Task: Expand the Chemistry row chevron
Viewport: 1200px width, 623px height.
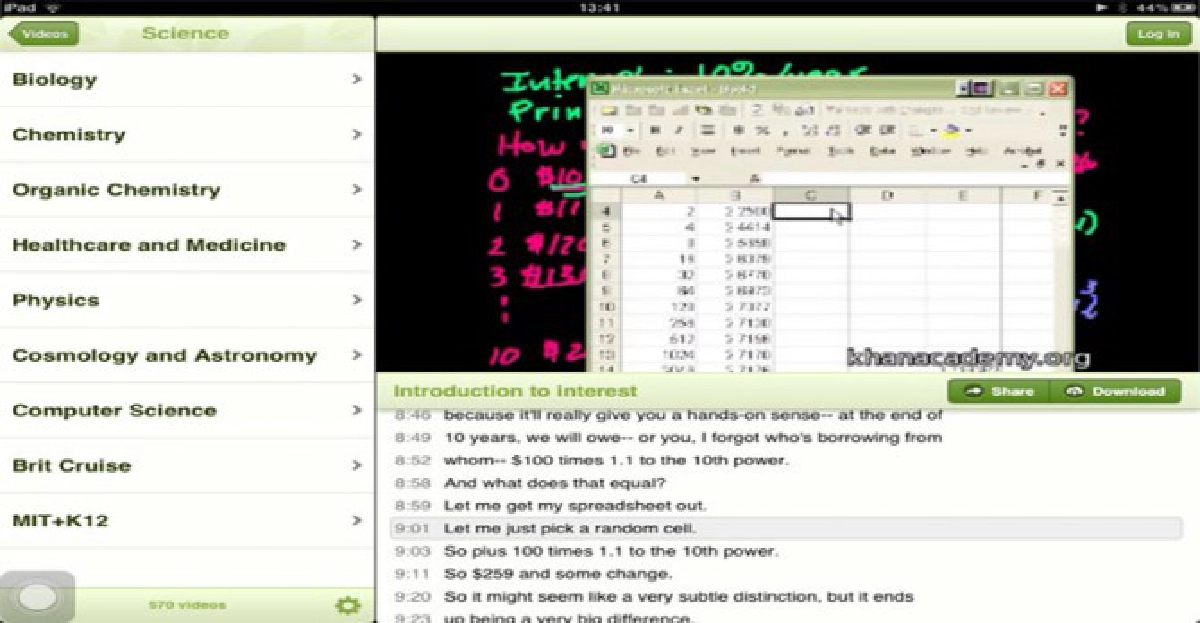Action: (x=357, y=134)
